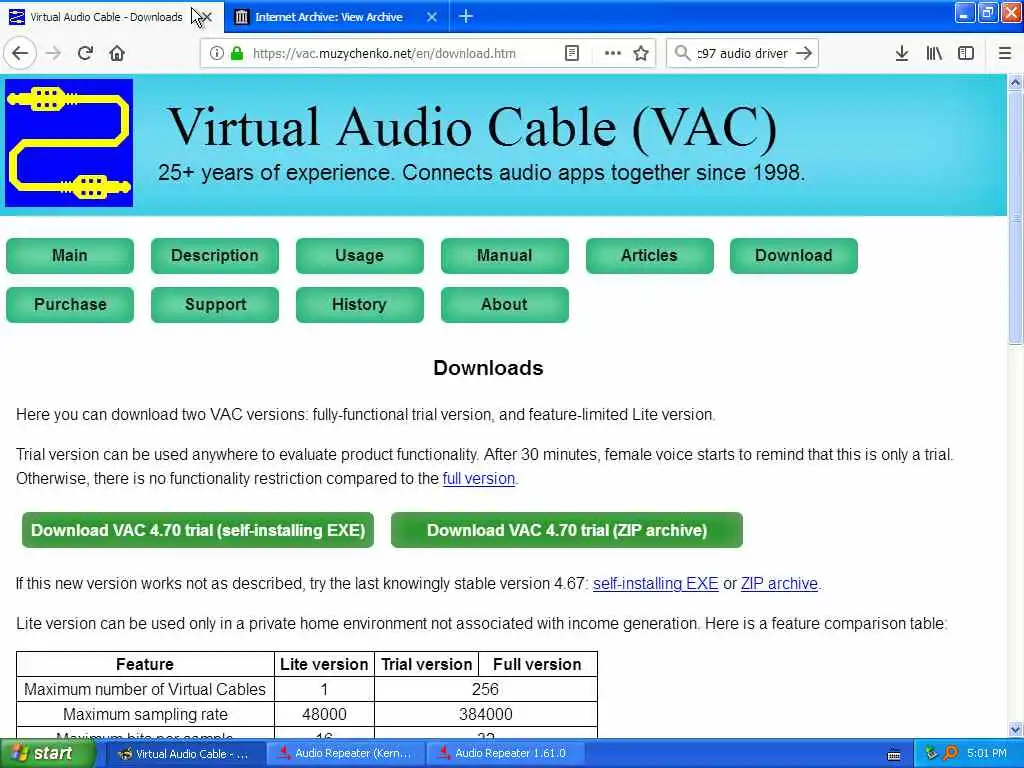Browse the Articles page

coord(650,255)
